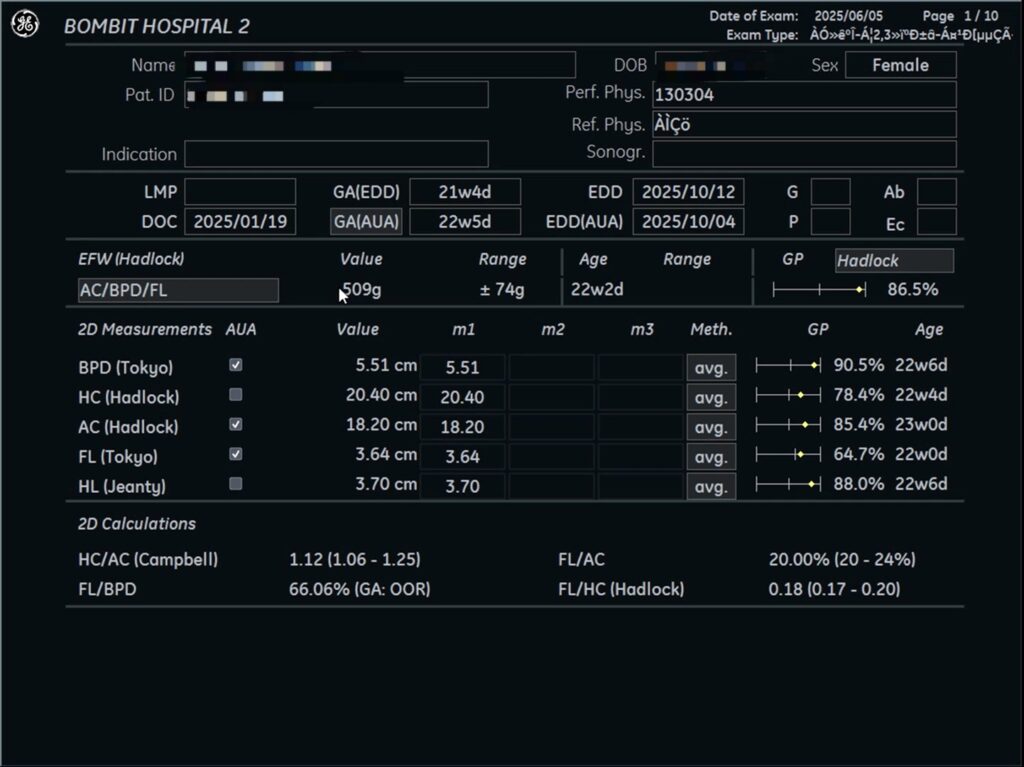The width and height of the screenshot is (1024, 767).
Task: Edit the Perf. Phys. field 130304
Action: tap(804, 95)
